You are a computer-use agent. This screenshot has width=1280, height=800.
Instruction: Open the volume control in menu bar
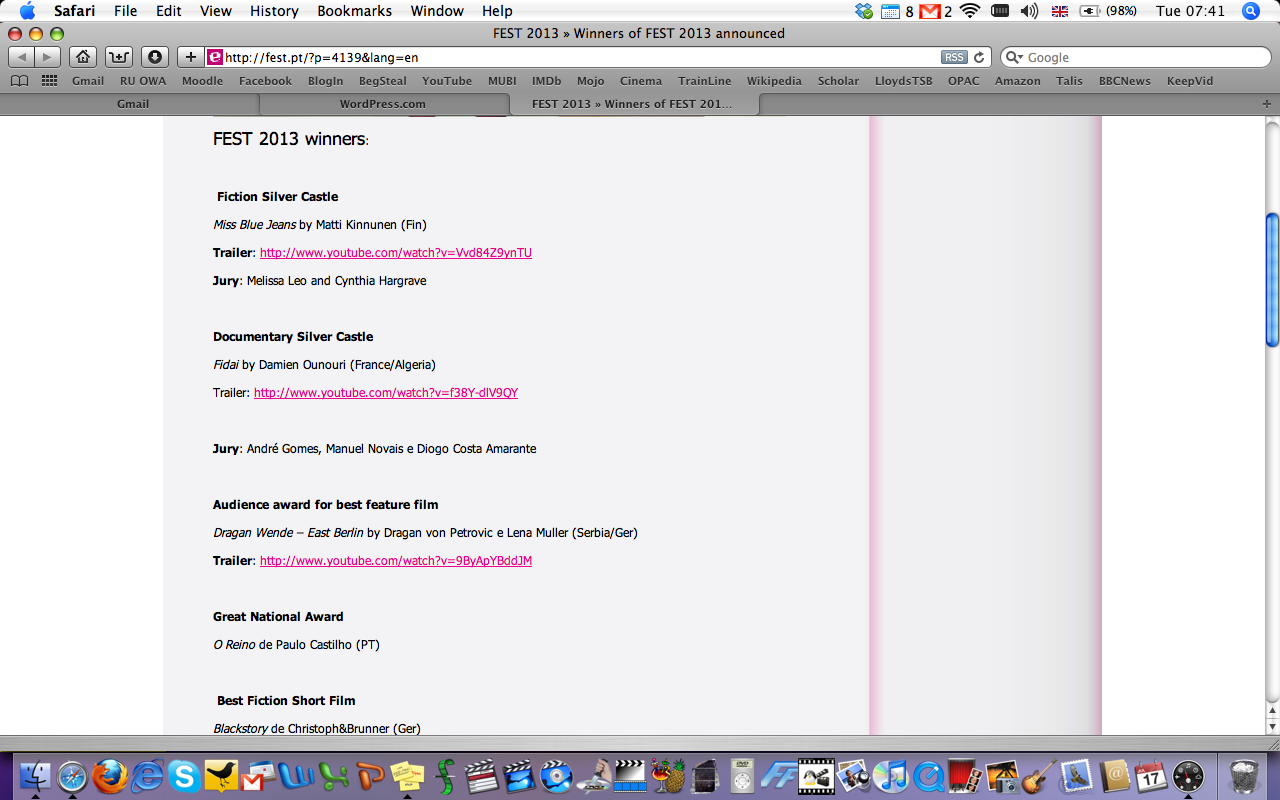click(x=1029, y=11)
